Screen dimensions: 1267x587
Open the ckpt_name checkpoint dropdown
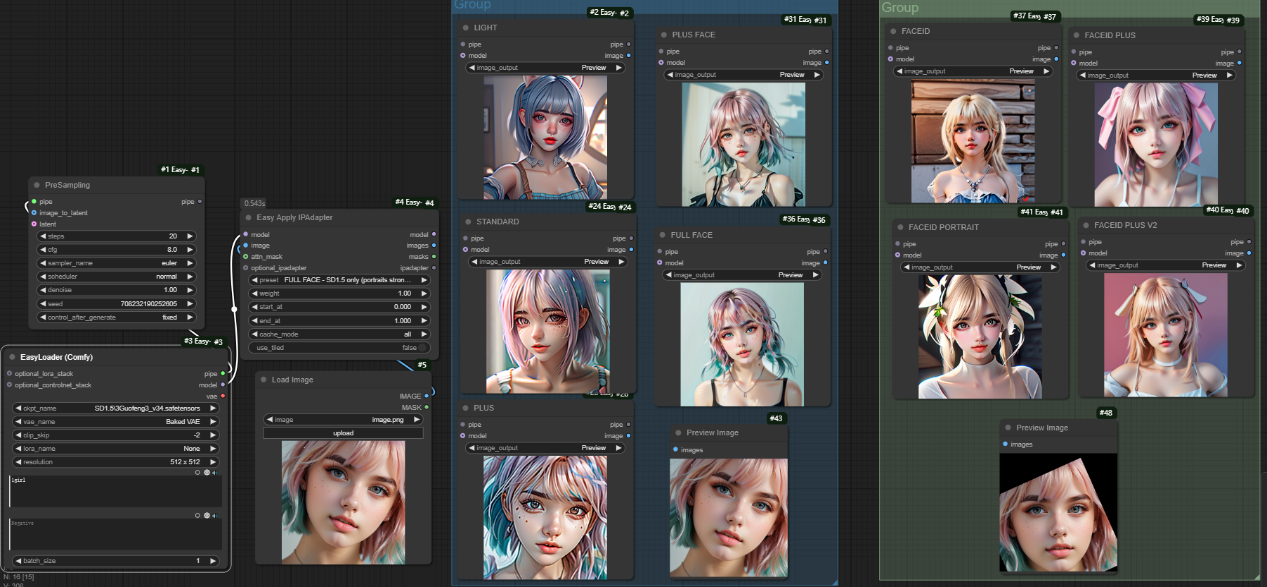[118, 408]
